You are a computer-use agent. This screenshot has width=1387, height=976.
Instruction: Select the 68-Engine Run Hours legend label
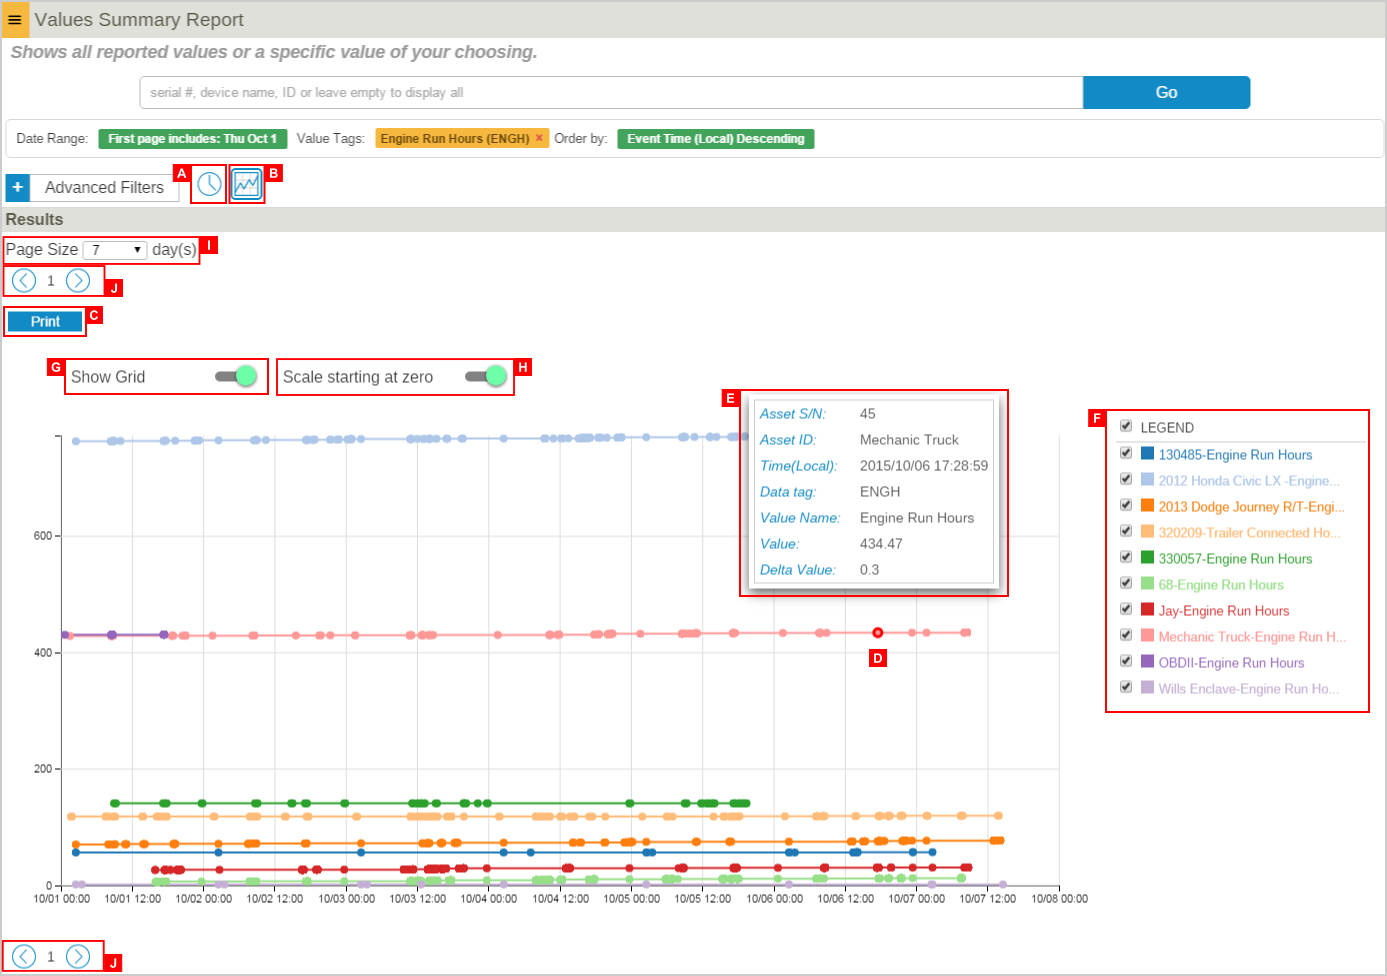1221,585
